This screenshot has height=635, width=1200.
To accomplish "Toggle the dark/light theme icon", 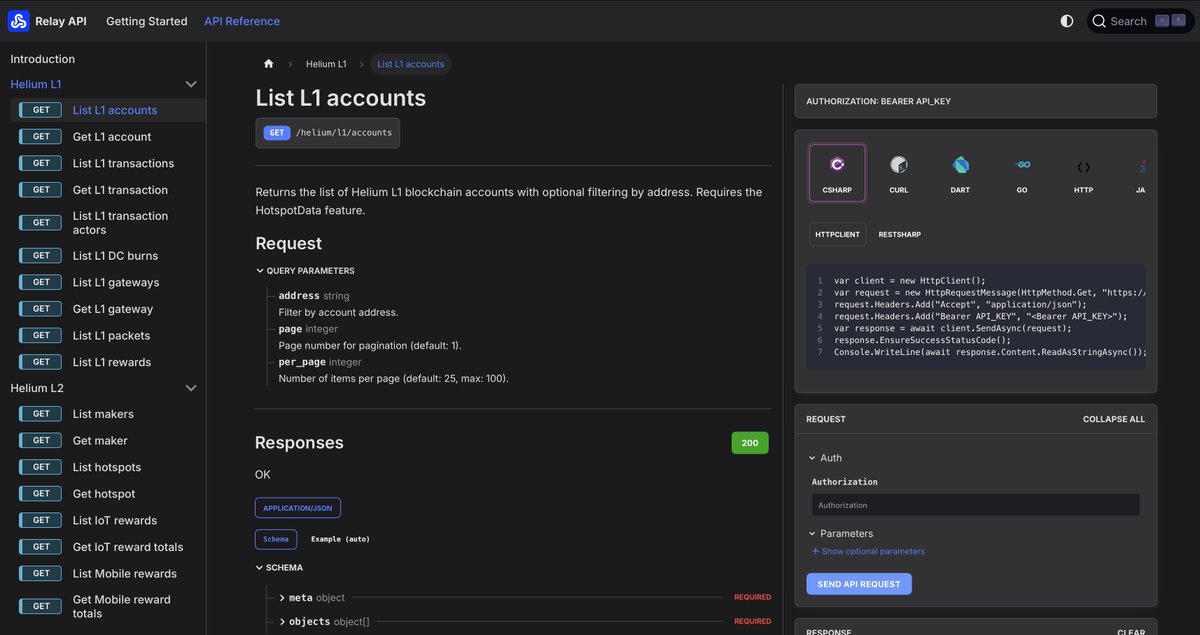I will (x=1067, y=21).
